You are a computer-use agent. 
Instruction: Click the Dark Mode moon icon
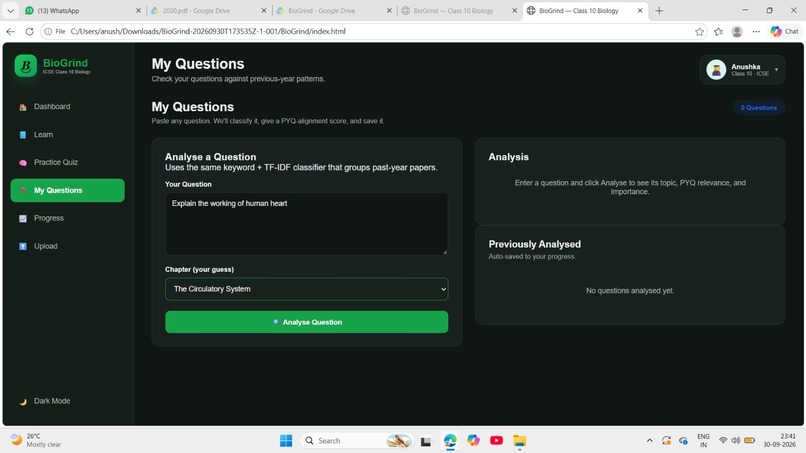[23, 402]
